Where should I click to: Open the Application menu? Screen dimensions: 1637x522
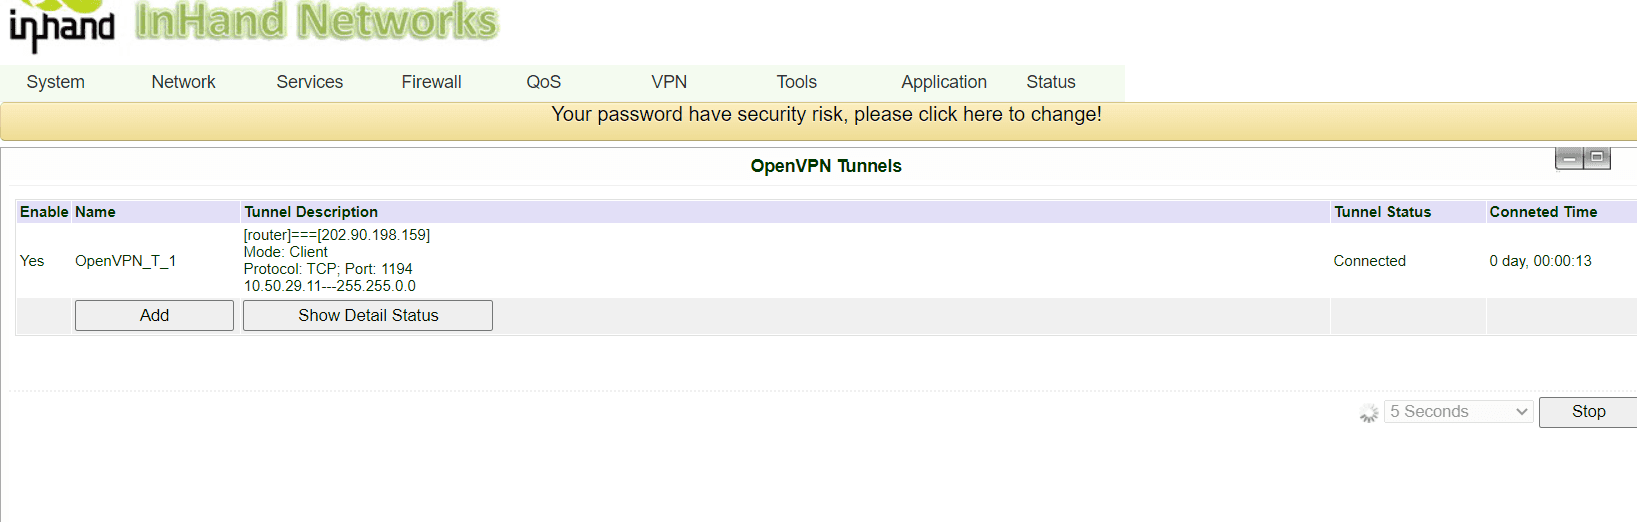pos(944,82)
